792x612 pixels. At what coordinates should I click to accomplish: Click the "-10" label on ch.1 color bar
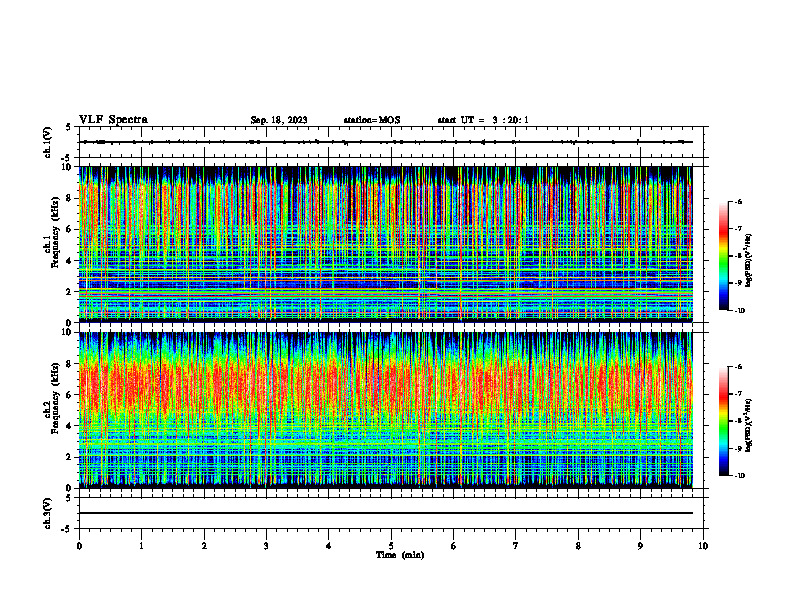[x=740, y=311]
